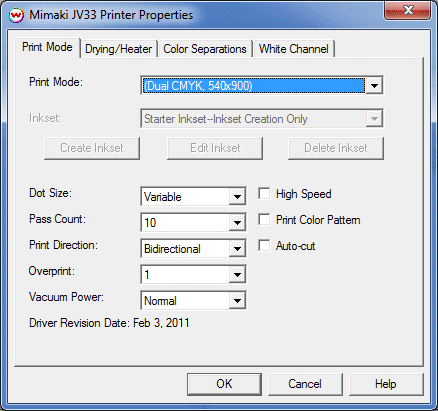438x411 pixels.
Task: Toggle the Print Color Pattern checkbox
Action: (264, 220)
